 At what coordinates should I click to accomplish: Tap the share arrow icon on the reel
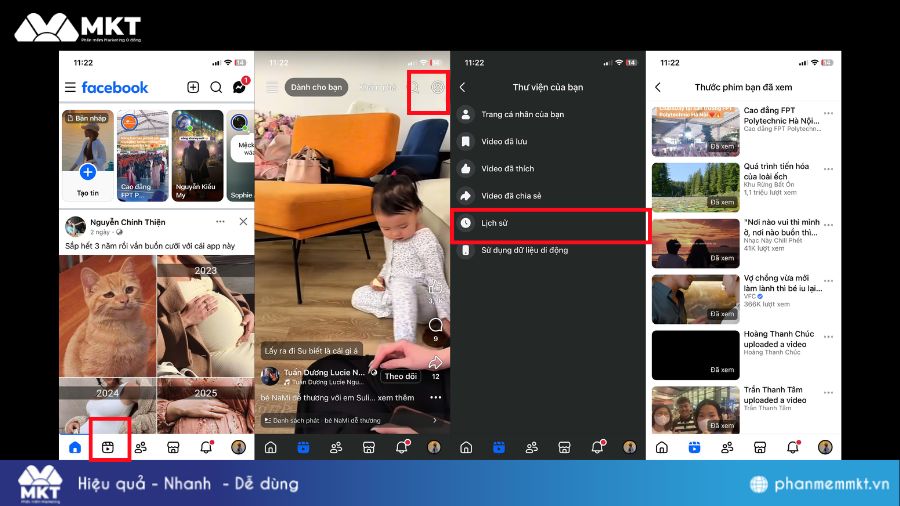click(436, 363)
